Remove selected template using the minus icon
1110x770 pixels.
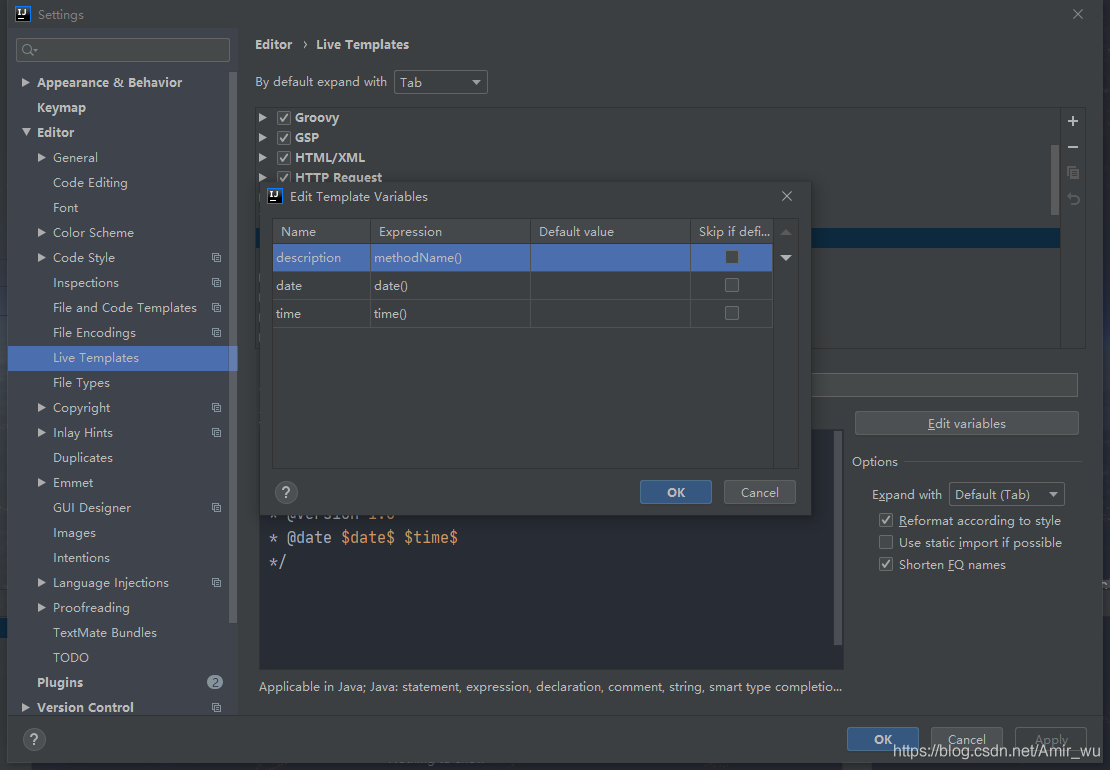pyautogui.click(x=1072, y=147)
